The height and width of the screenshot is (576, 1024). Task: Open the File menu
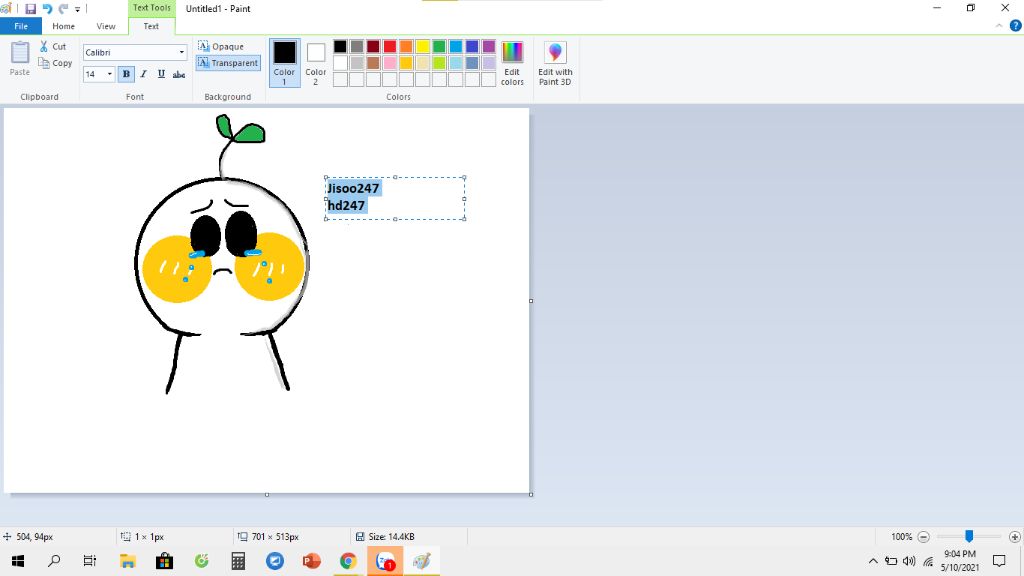coord(21,26)
